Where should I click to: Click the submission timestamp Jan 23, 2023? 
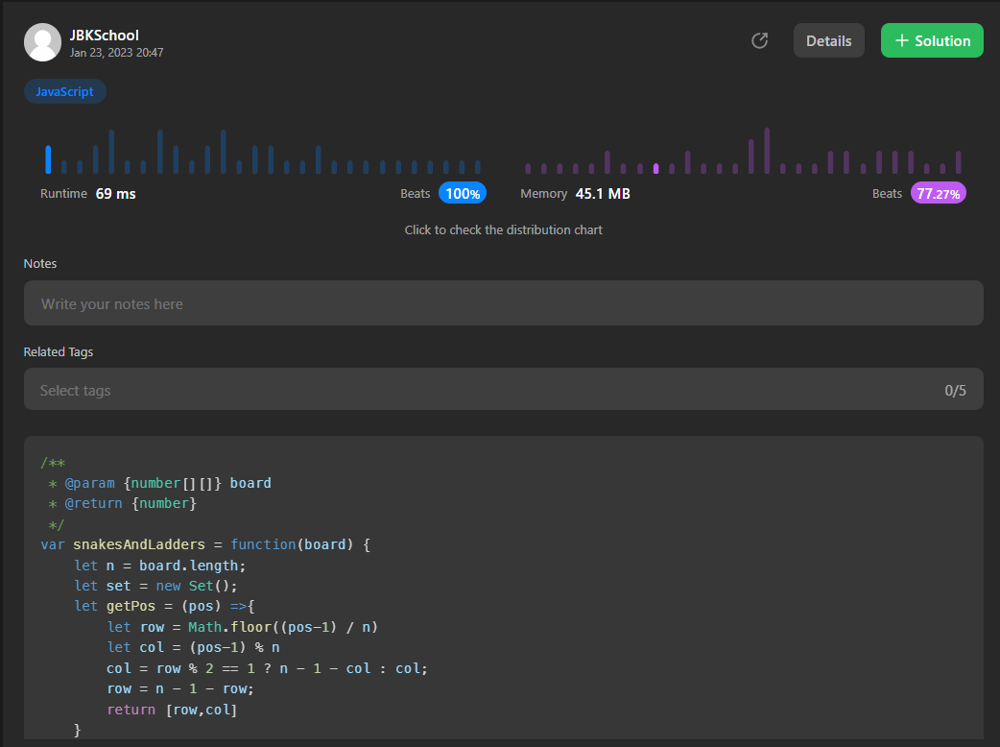coord(116,52)
